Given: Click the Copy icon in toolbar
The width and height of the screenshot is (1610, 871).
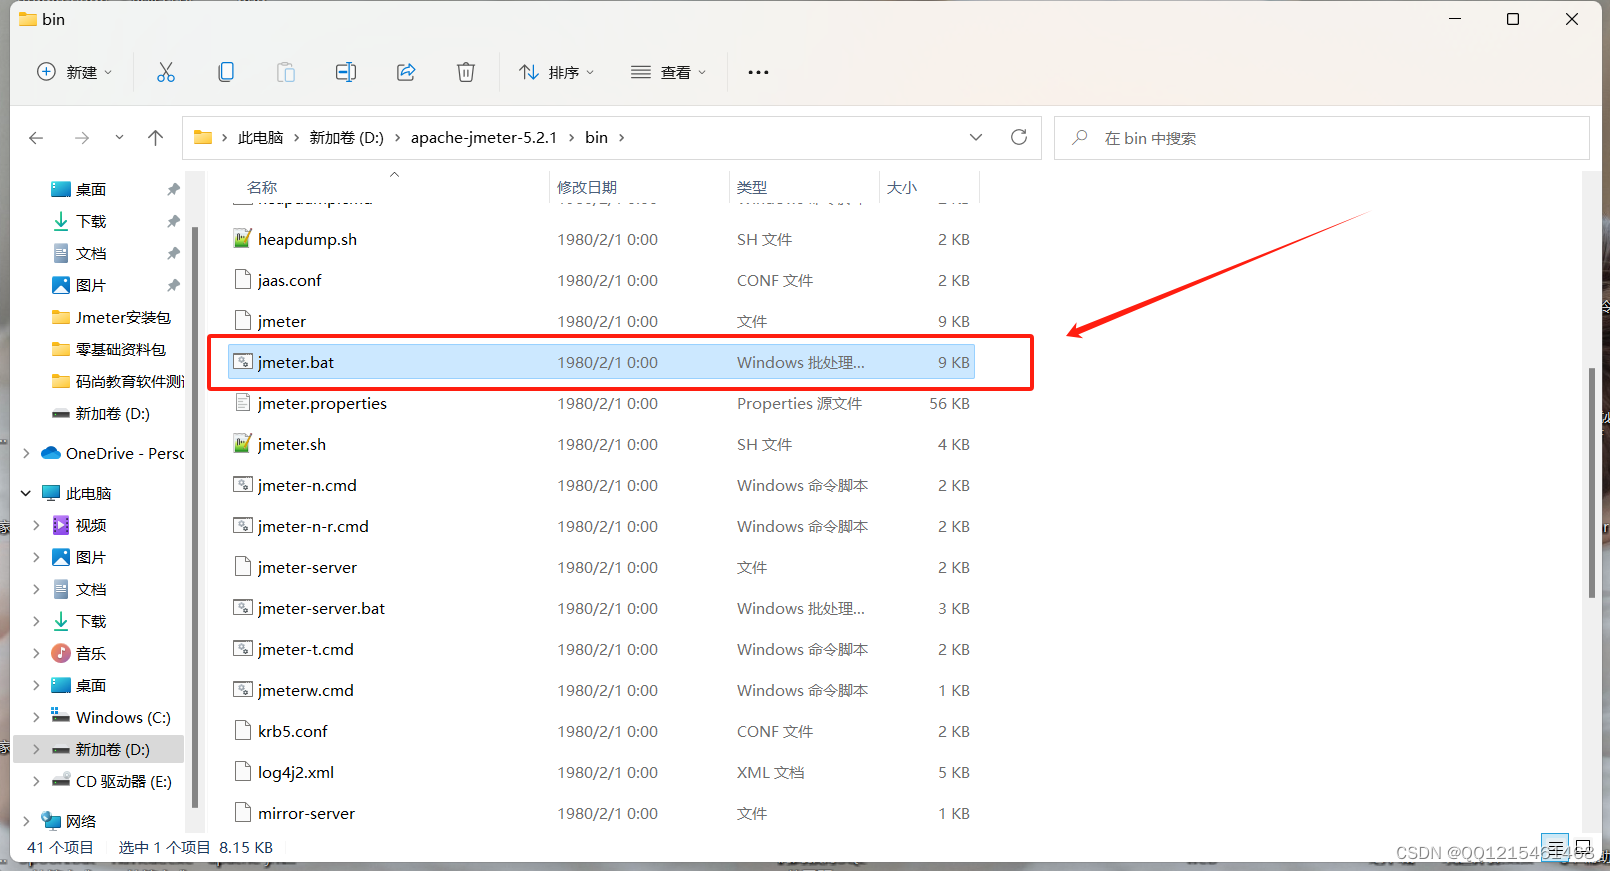Looking at the screenshot, I should 226,72.
